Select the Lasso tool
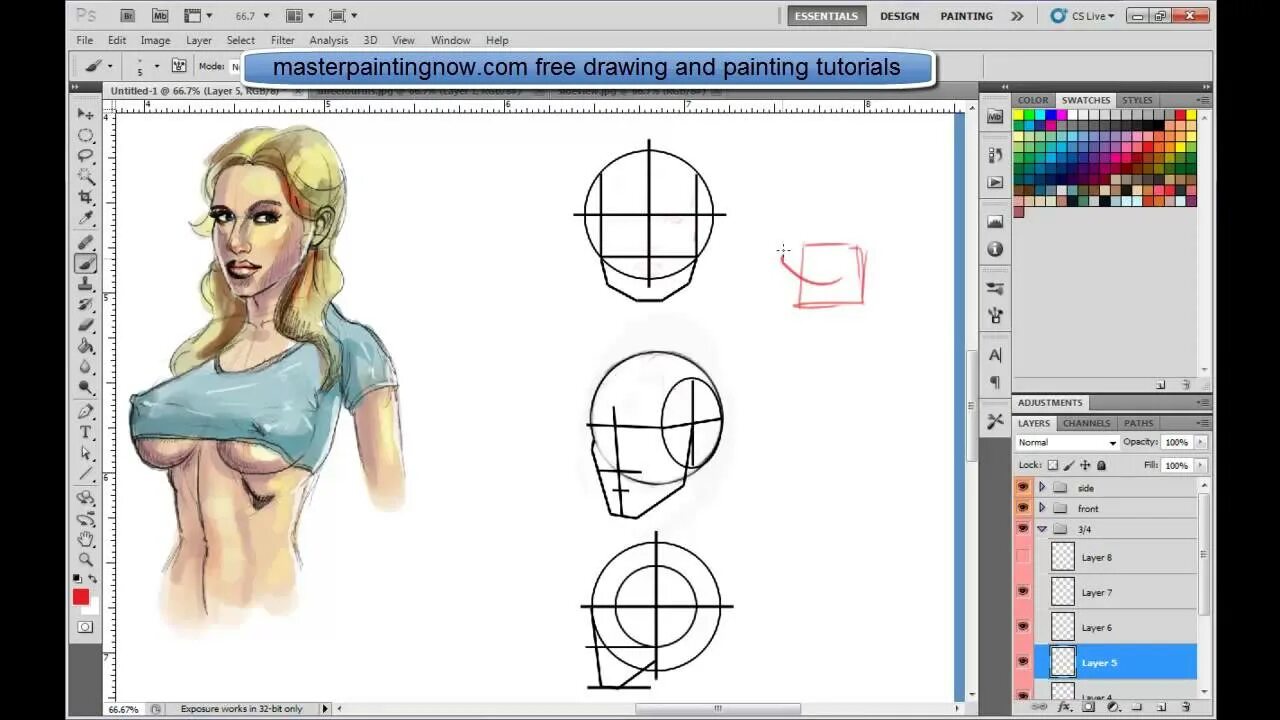Viewport: 1280px width, 720px height. 86,156
